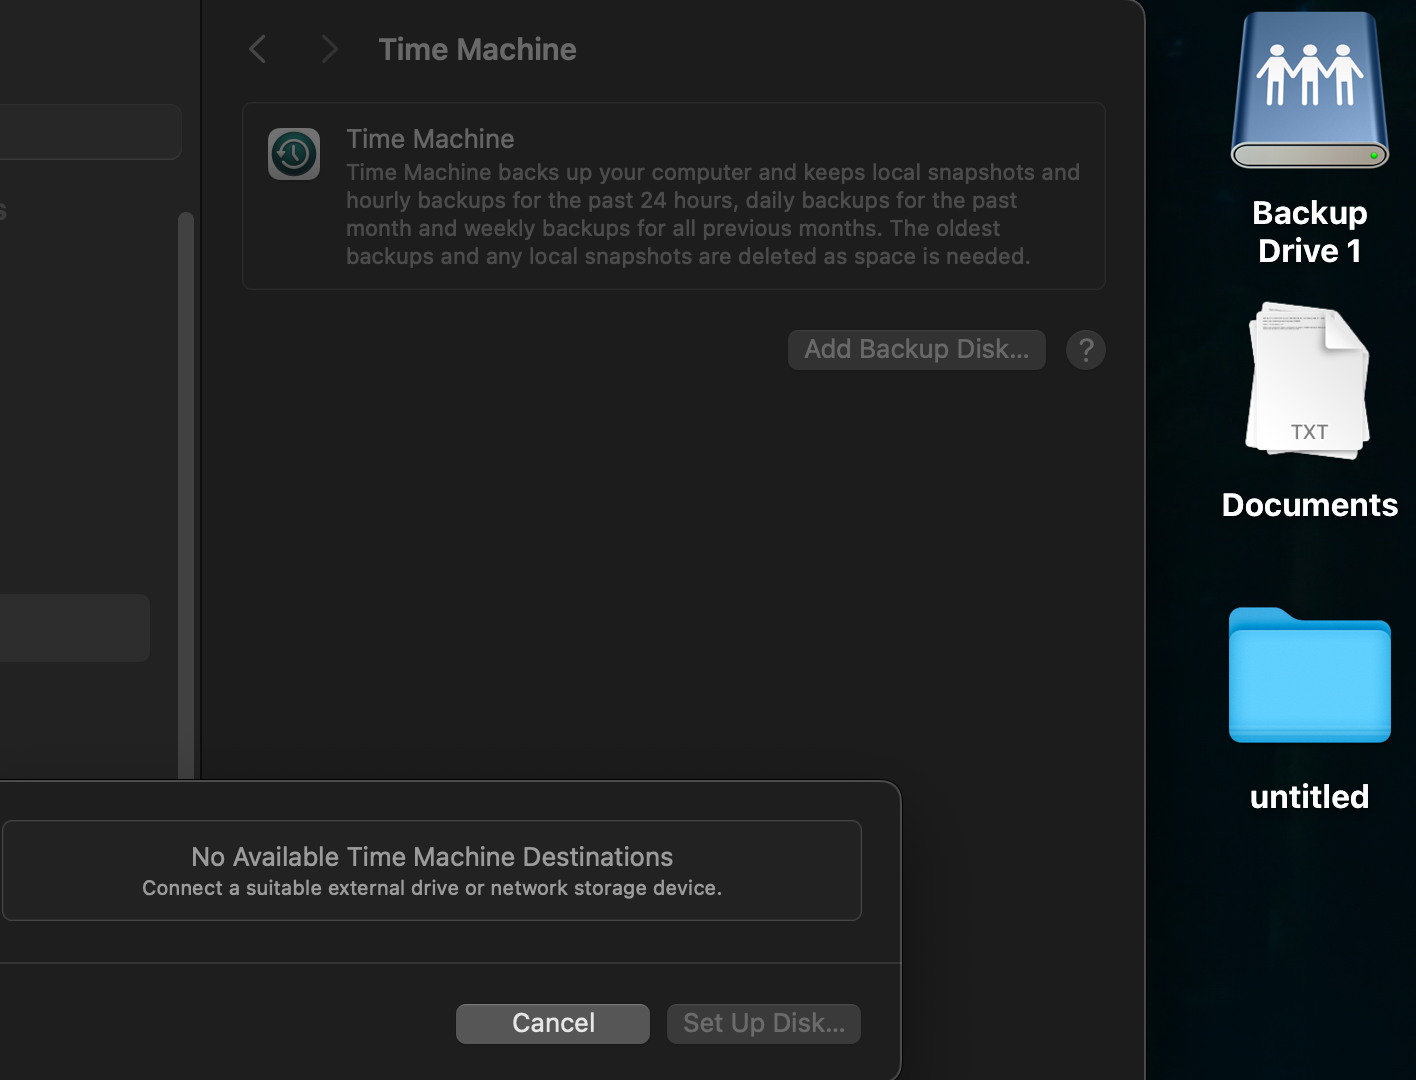Click the Set Up Disk… button
The image size is (1416, 1080).
pyautogui.click(x=764, y=1024)
